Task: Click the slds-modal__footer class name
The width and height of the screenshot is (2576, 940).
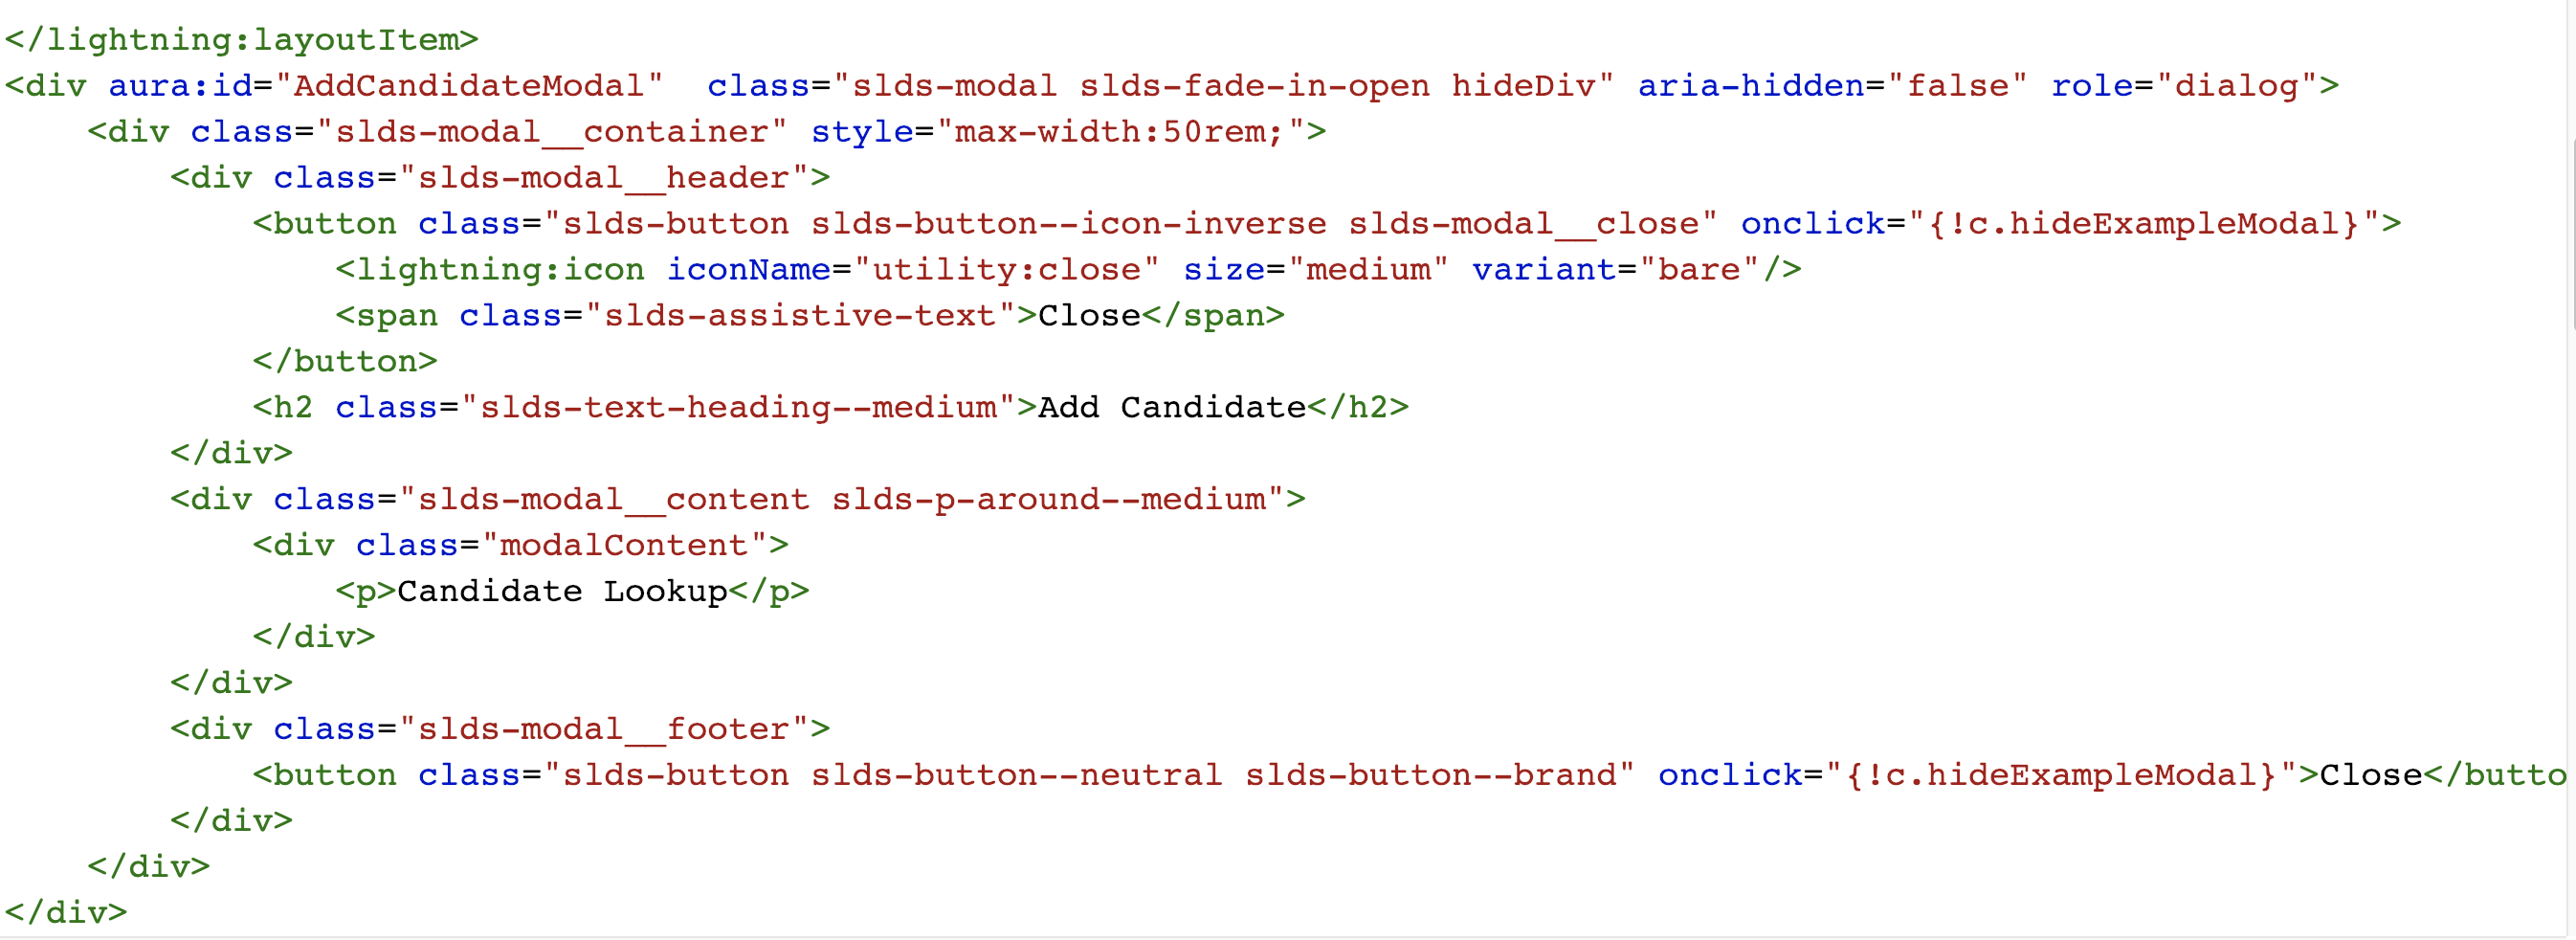Action: [x=610, y=728]
